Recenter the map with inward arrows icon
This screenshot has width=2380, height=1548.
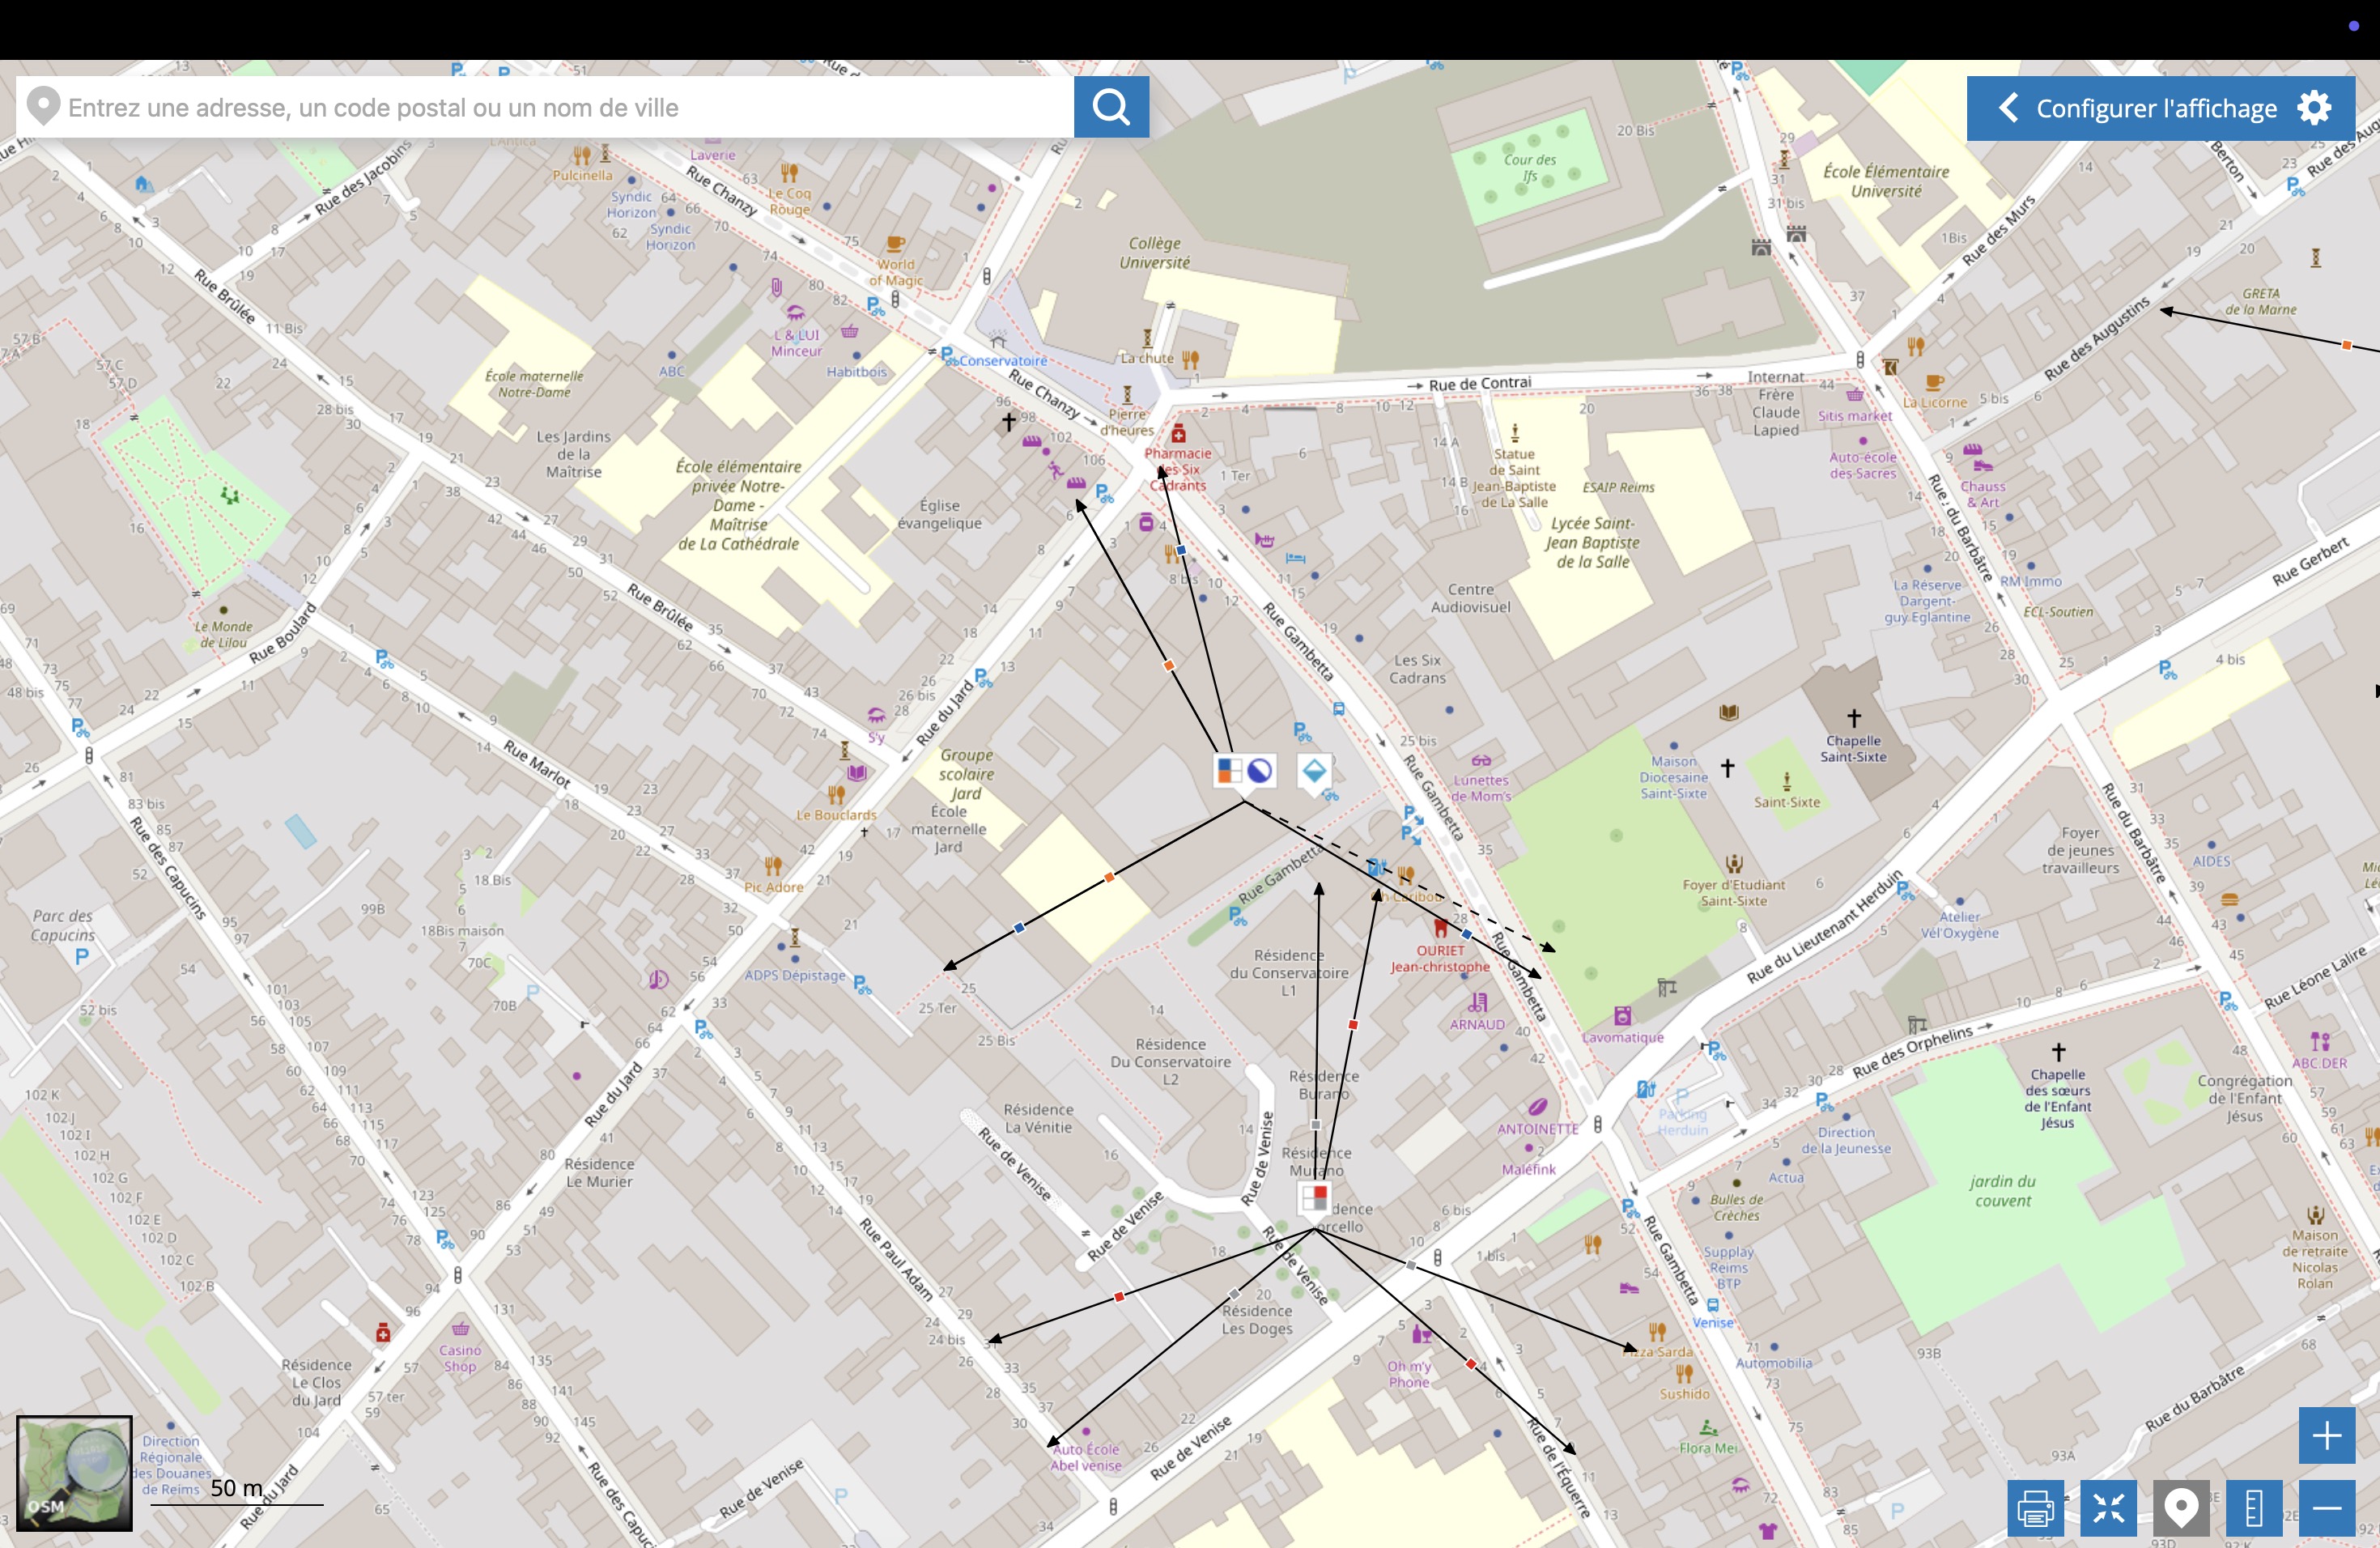pyautogui.click(x=2108, y=1507)
